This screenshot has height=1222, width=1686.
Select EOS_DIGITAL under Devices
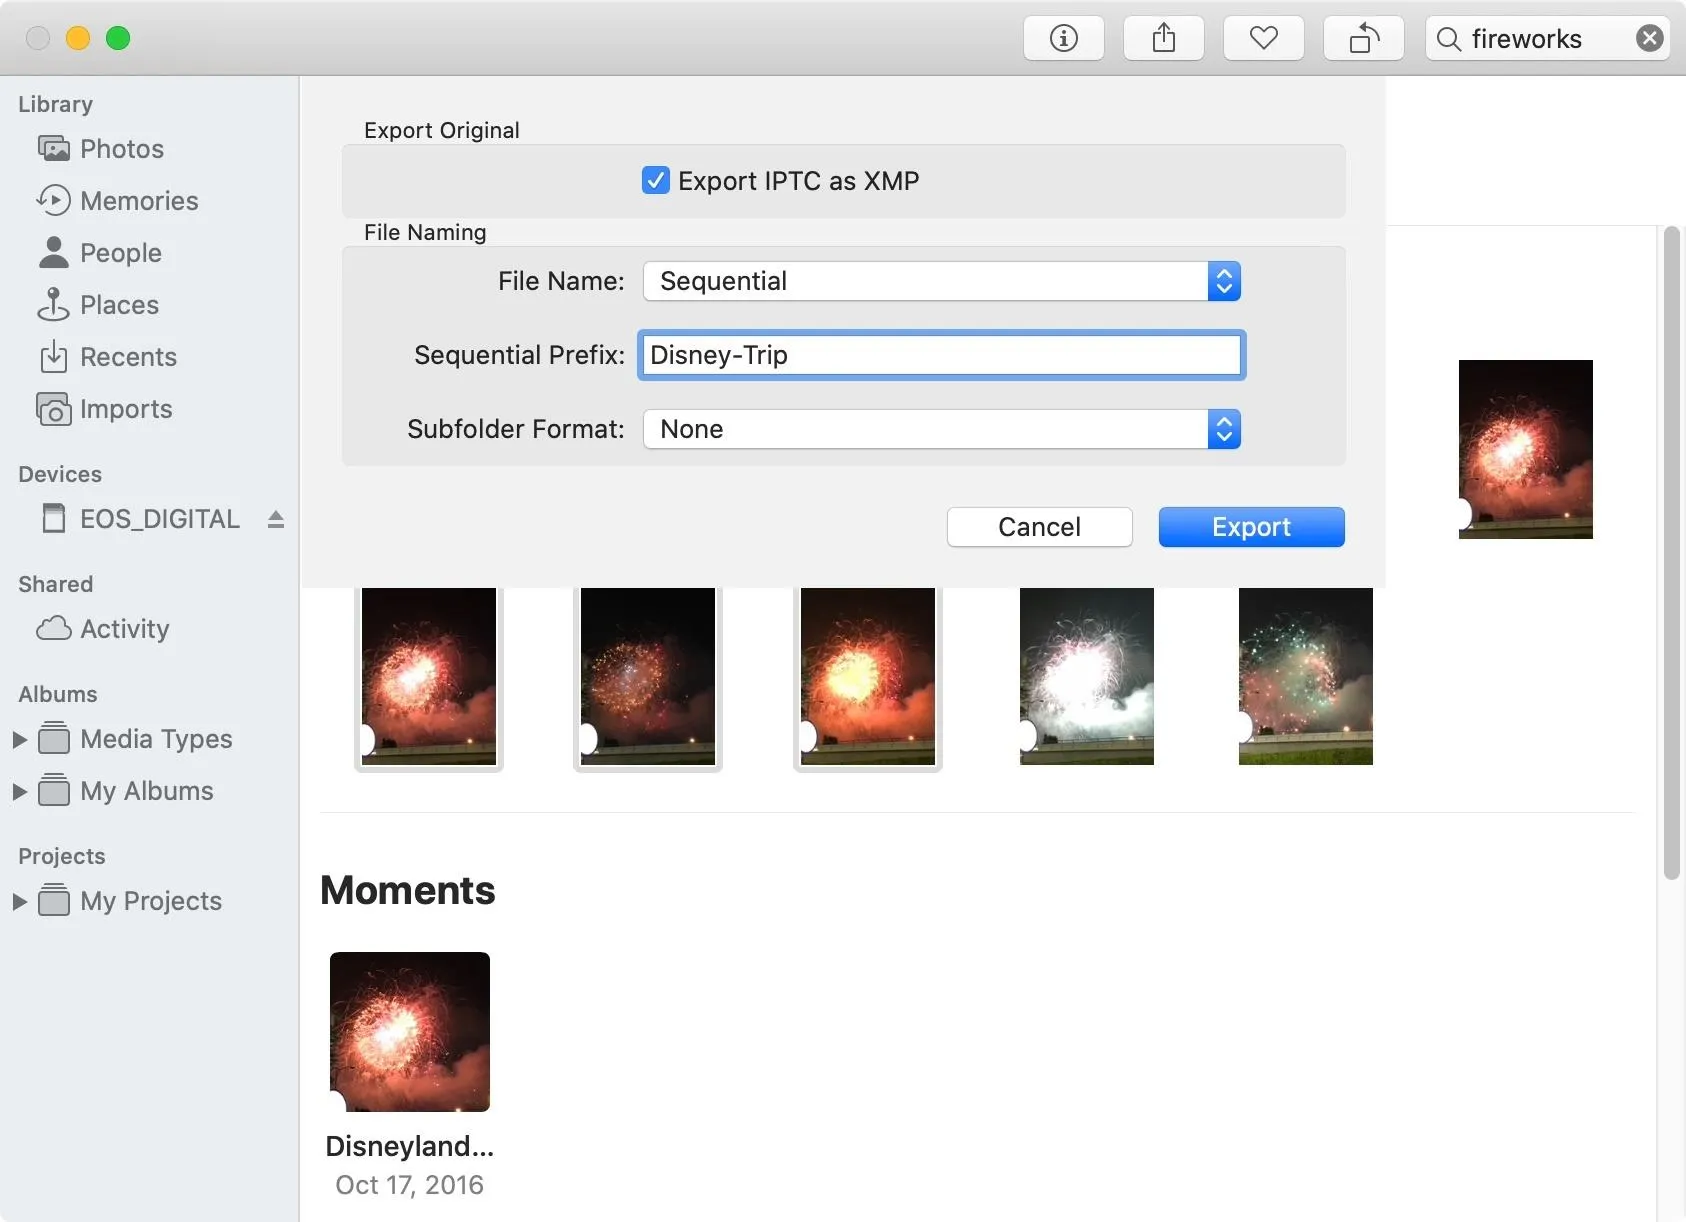coord(160,519)
